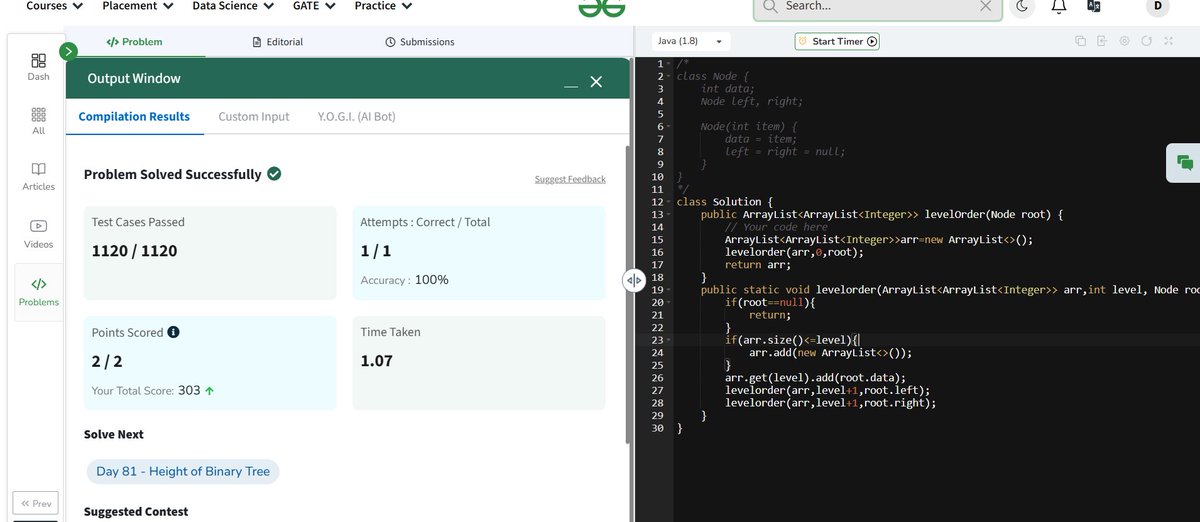Fold code at line 13 arrow
The height and width of the screenshot is (522, 1200).
668,214
